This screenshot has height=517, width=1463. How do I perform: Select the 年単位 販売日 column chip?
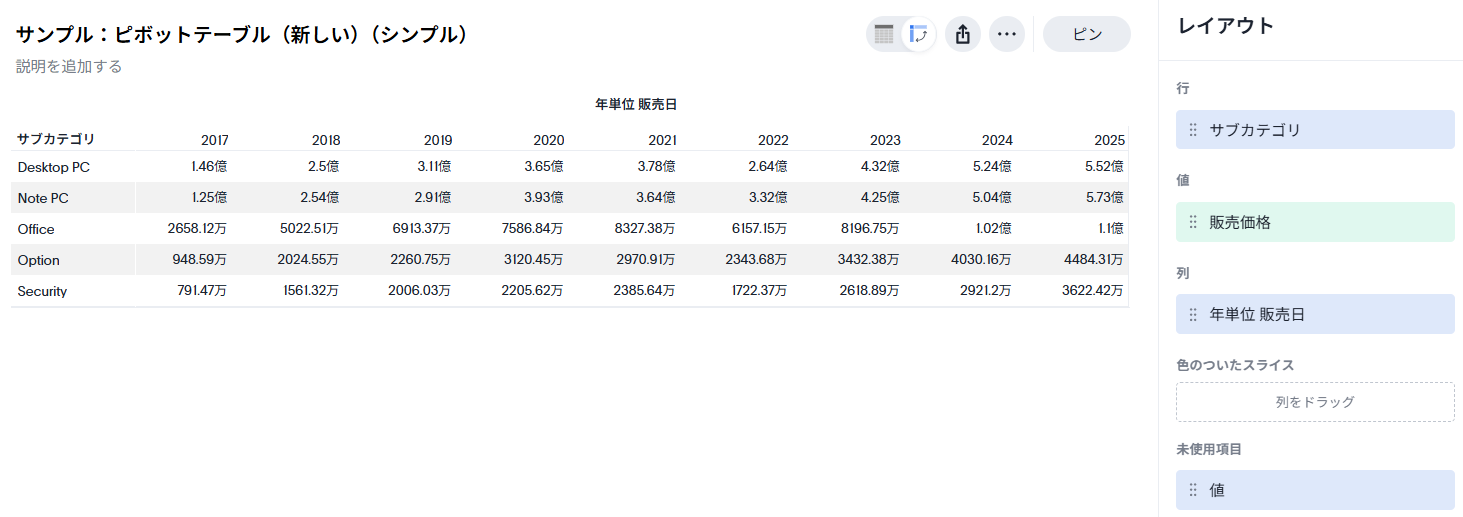[x=1314, y=314]
